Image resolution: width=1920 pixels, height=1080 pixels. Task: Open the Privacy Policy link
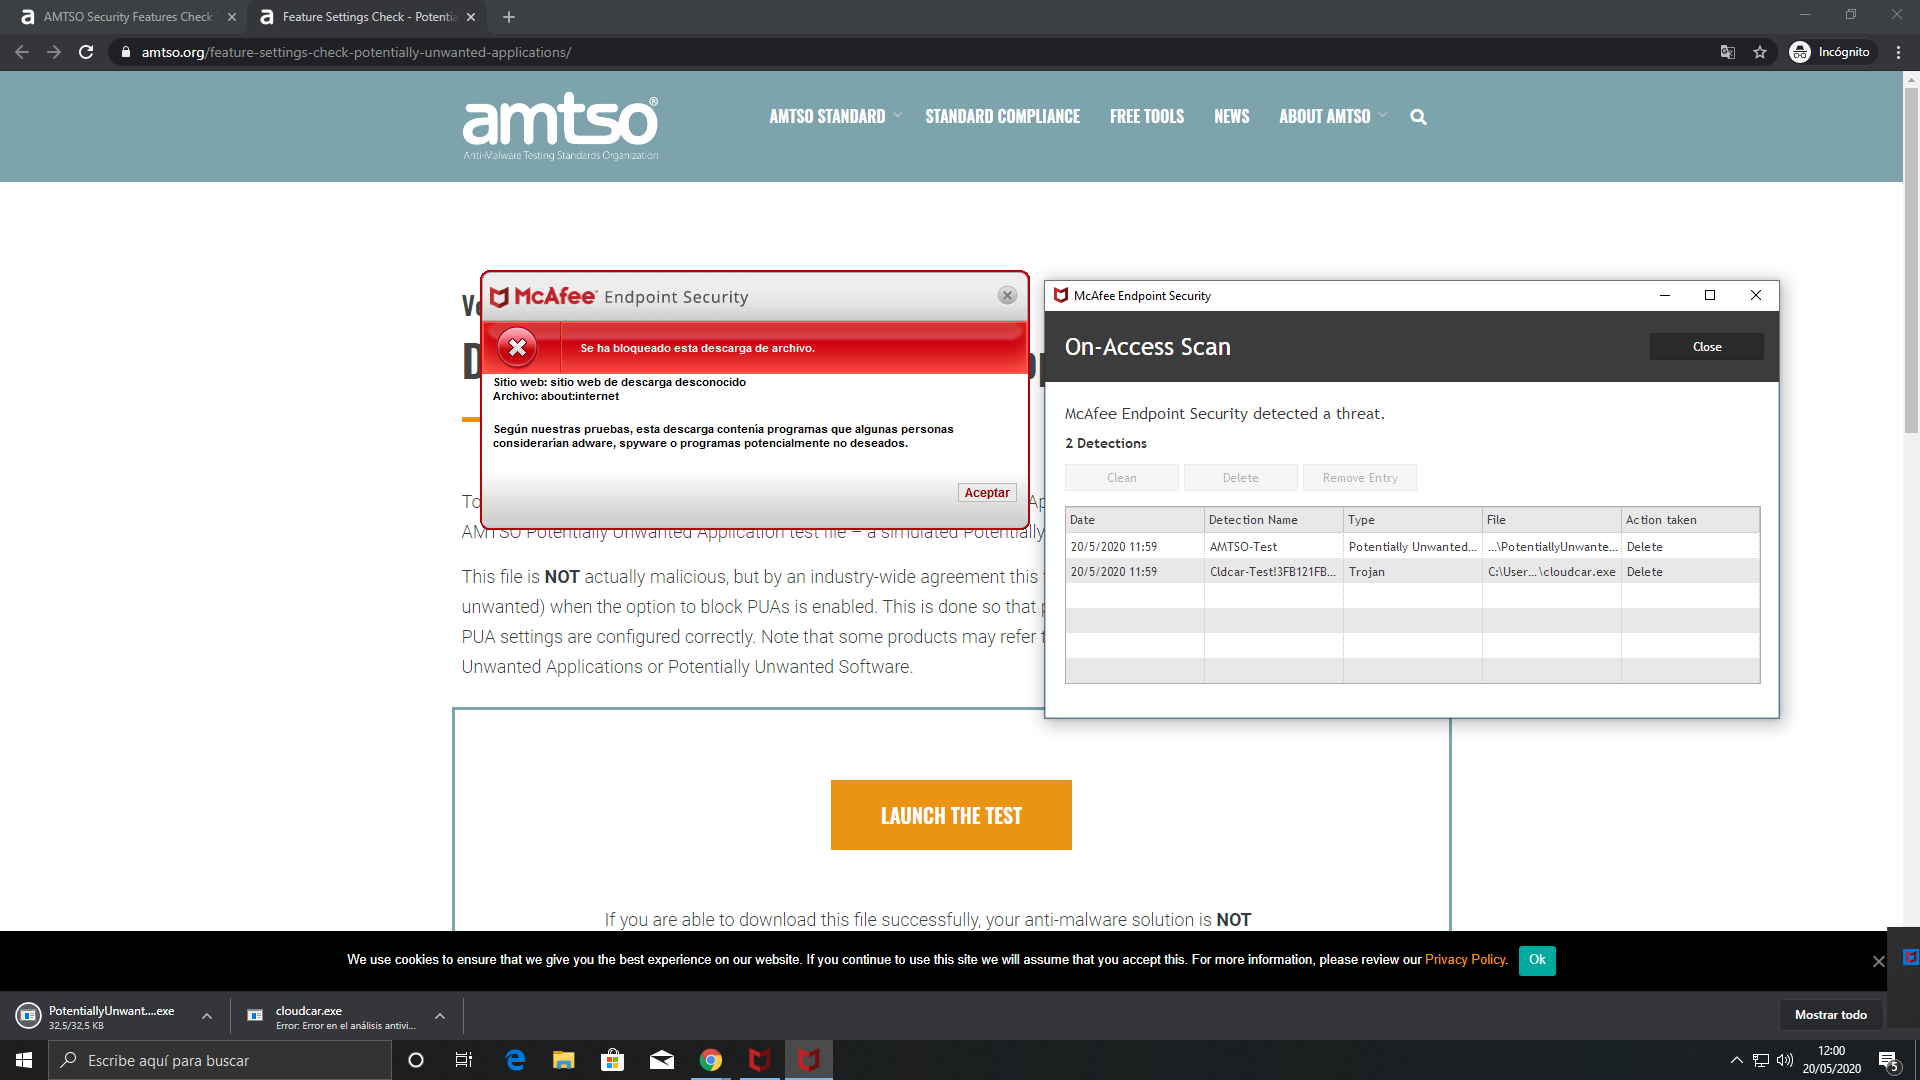coord(1465,960)
